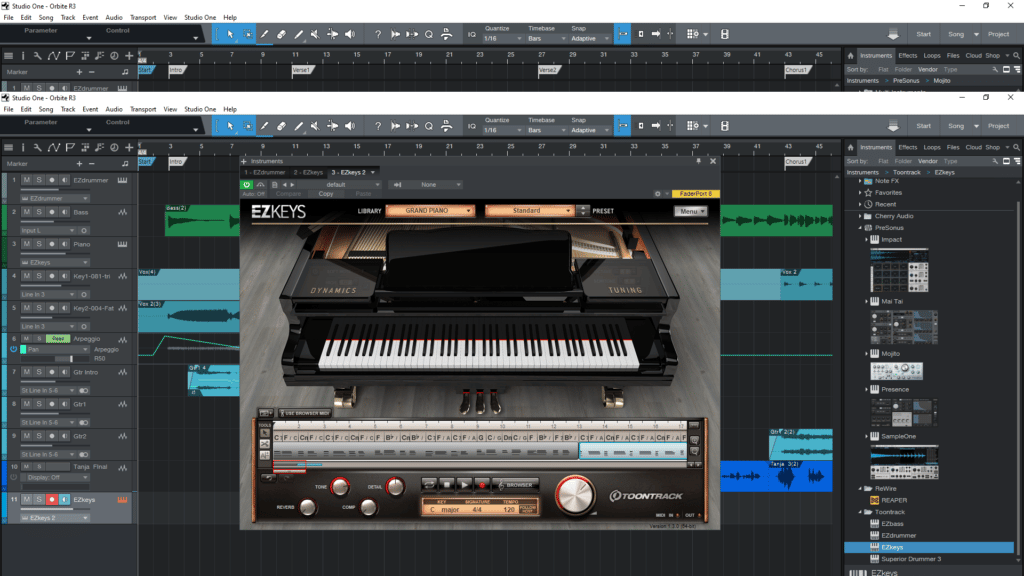This screenshot has height=576, width=1024.
Task: Open the Quantize 1/16 dropdown in front window
Action: tap(503, 130)
